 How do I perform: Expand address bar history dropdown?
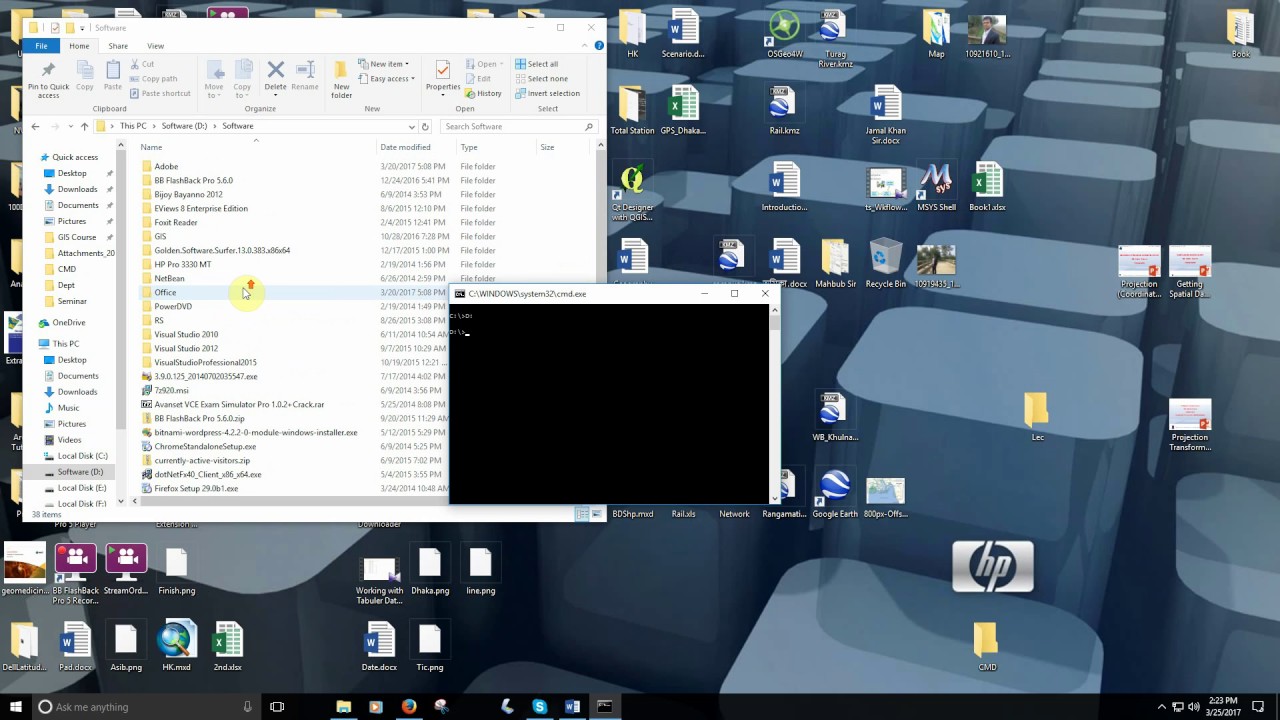[x=411, y=126]
